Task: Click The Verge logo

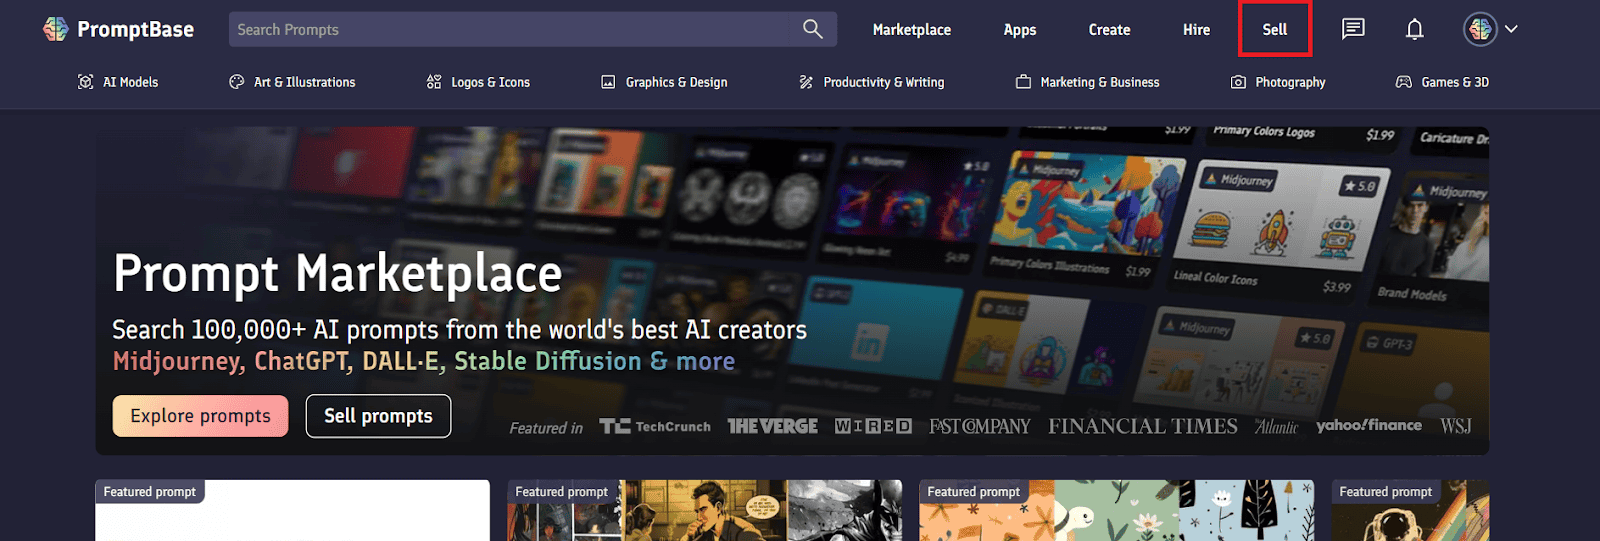Action: 773,426
